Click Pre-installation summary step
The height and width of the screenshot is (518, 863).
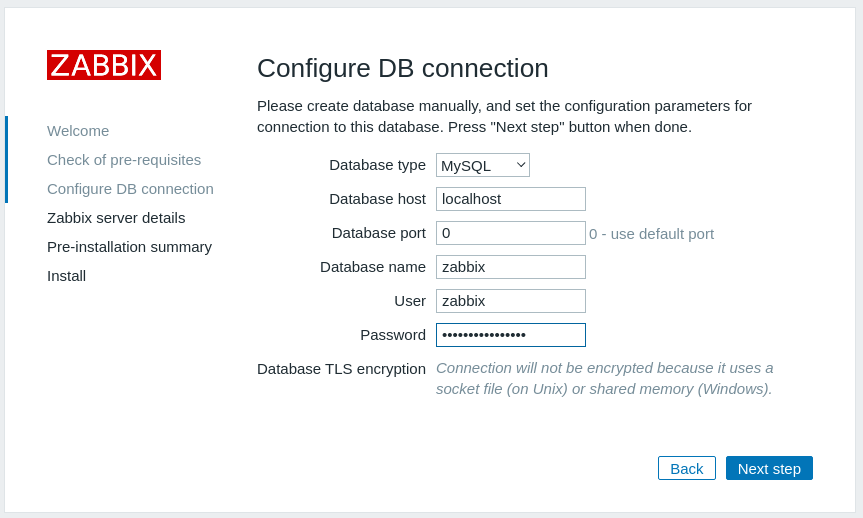(129, 247)
